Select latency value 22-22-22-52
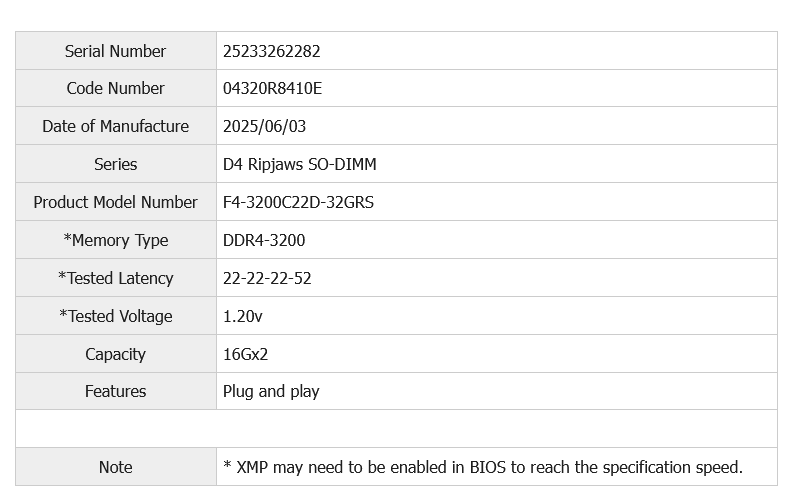 267,279
